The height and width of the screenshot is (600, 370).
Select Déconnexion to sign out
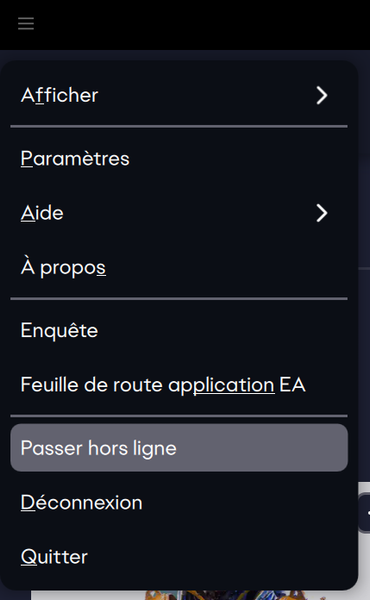pos(179,502)
